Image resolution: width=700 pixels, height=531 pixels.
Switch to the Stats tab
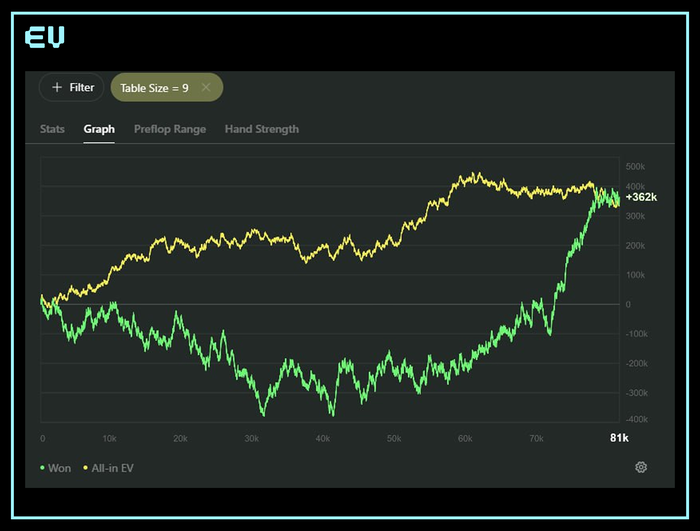click(52, 129)
